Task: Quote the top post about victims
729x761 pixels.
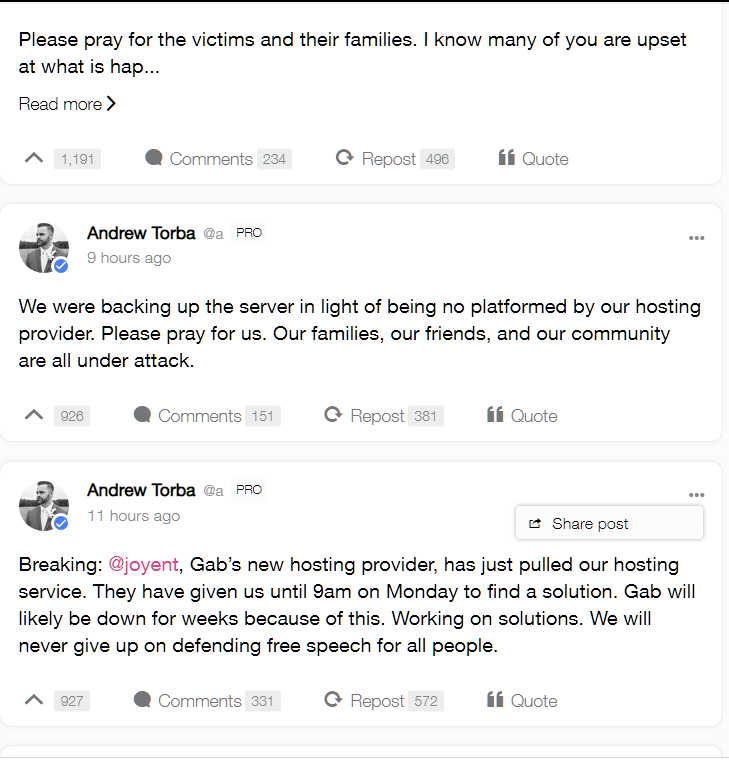Action: [x=533, y=159]
